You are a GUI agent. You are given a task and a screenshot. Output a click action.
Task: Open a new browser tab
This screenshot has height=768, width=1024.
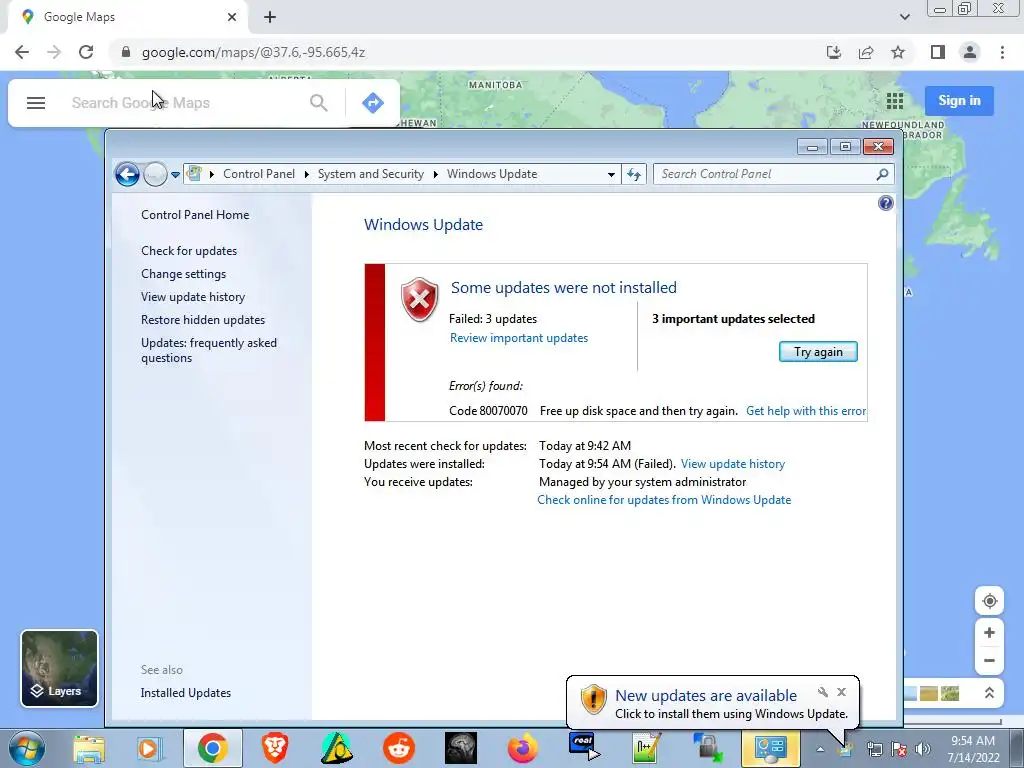pos(270,17)
